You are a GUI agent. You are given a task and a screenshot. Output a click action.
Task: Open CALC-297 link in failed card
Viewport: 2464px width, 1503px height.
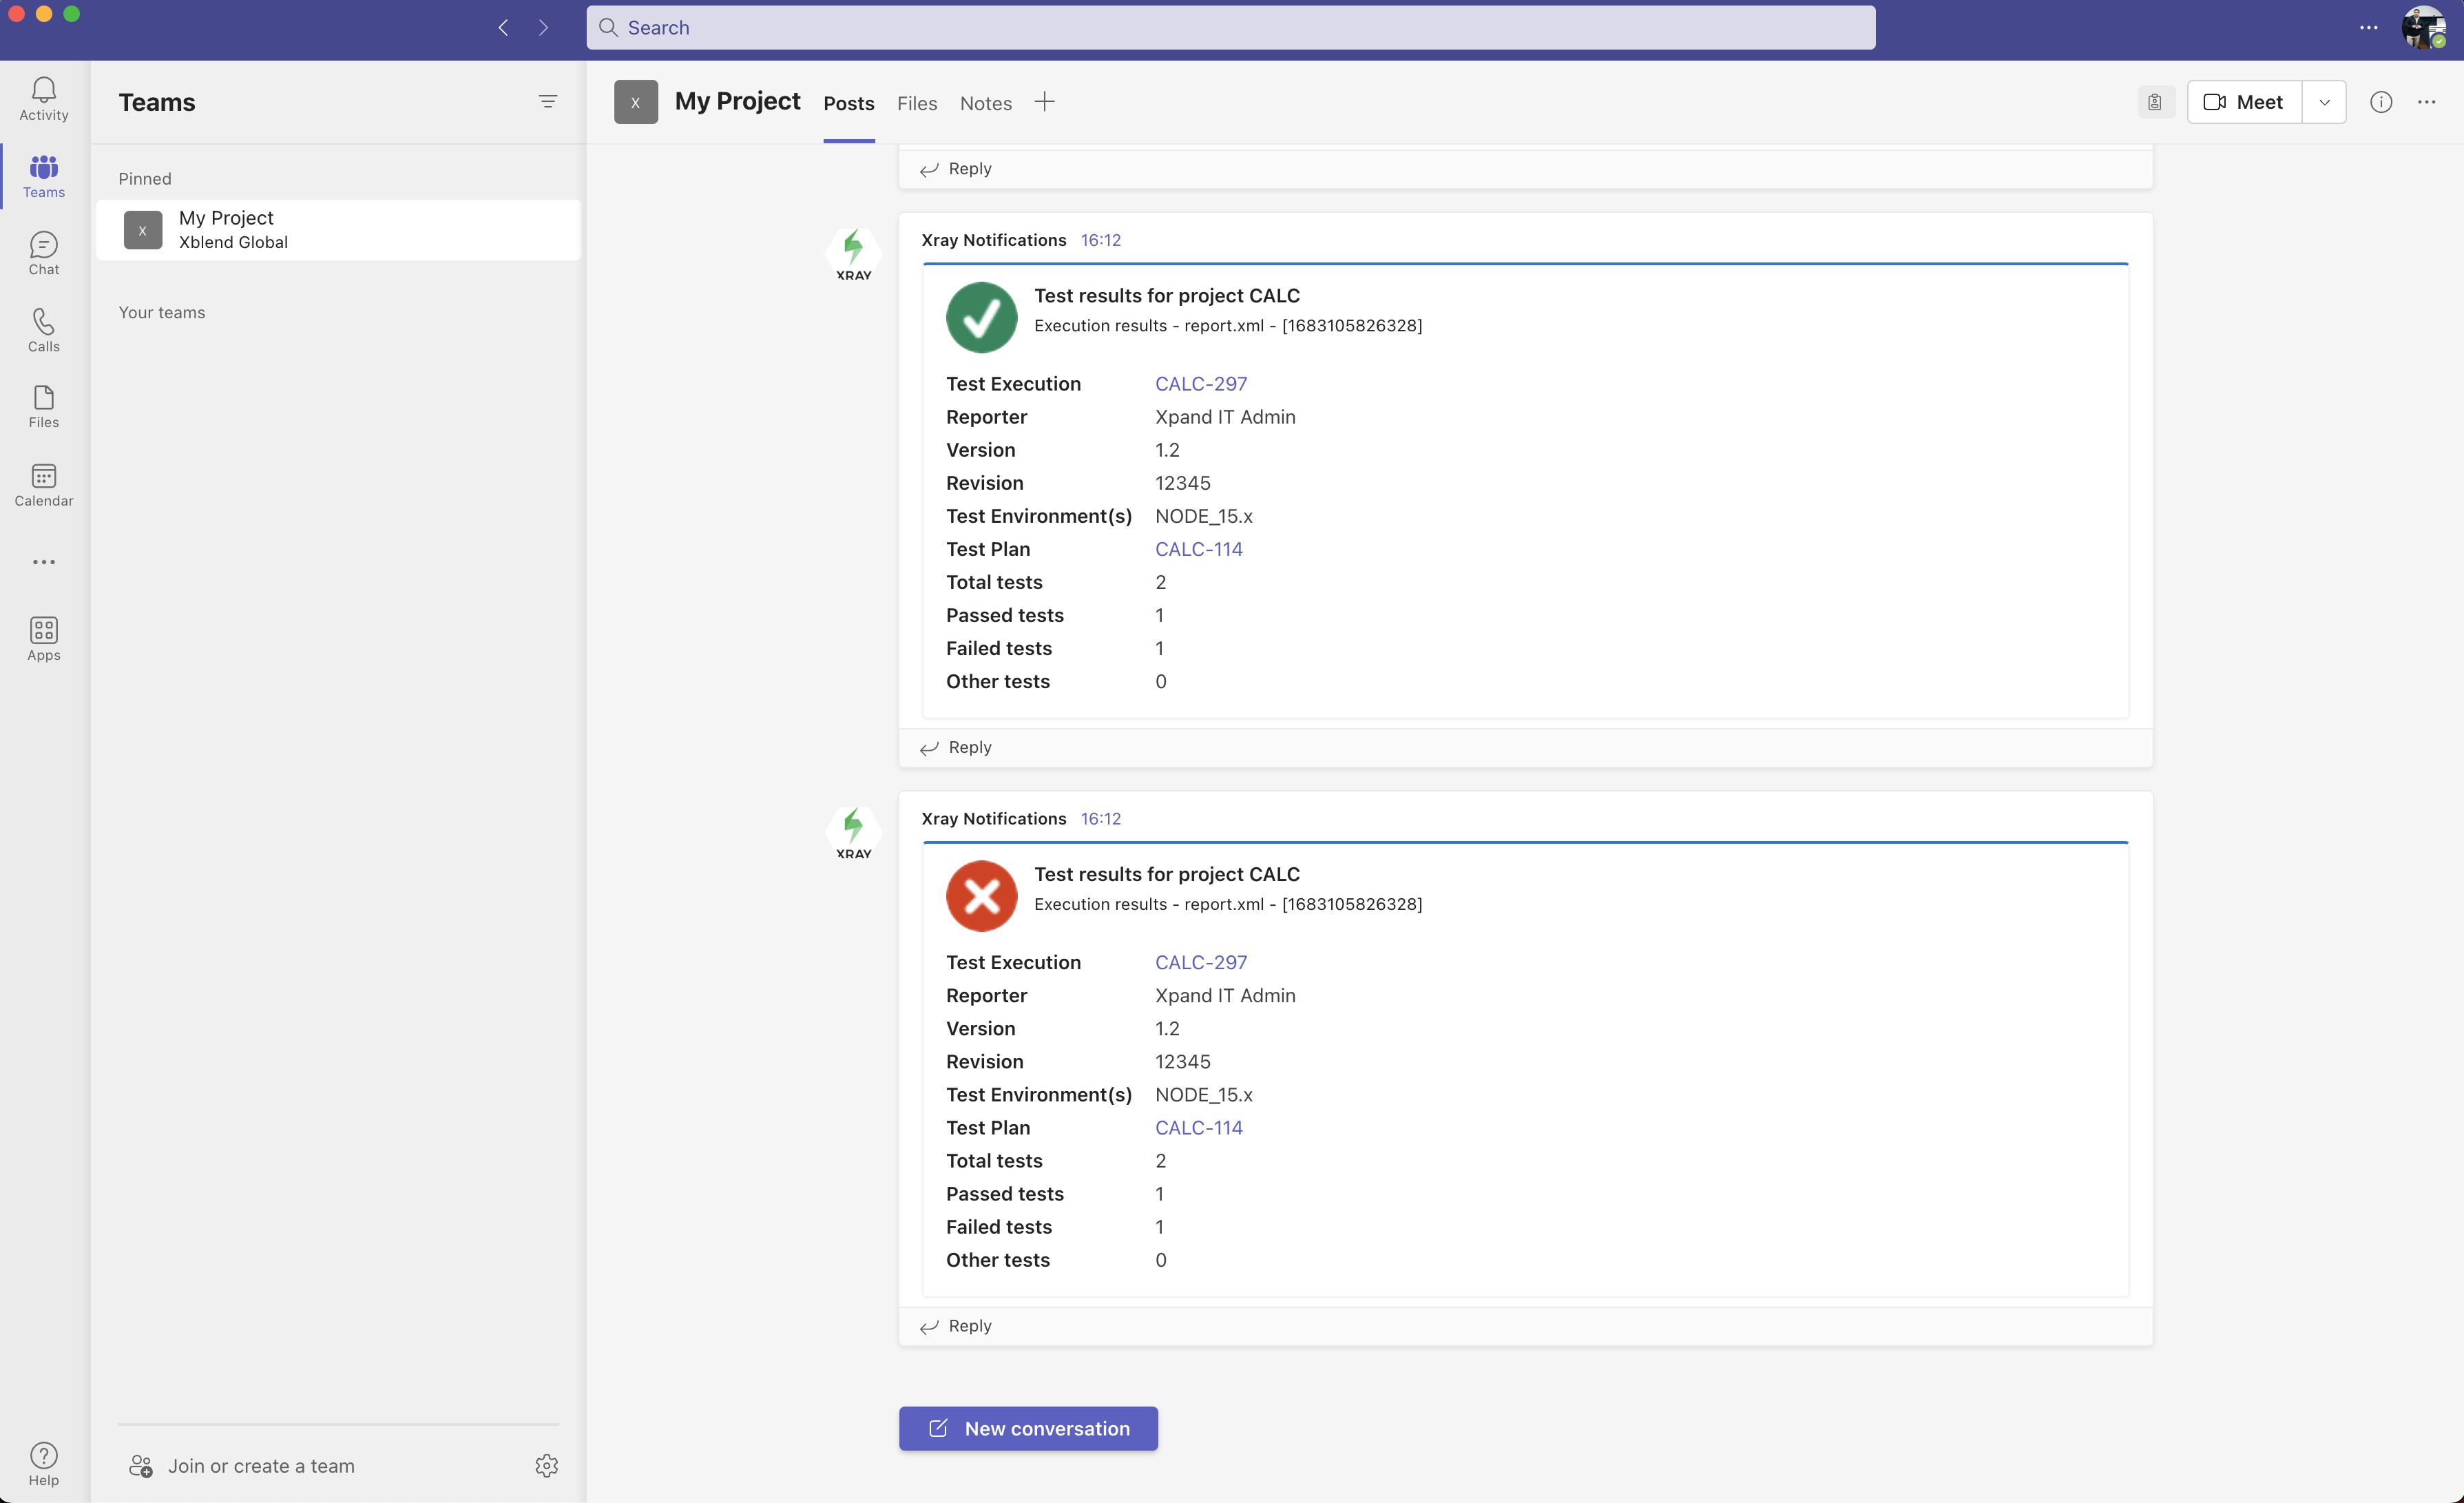click(1201, 962)
